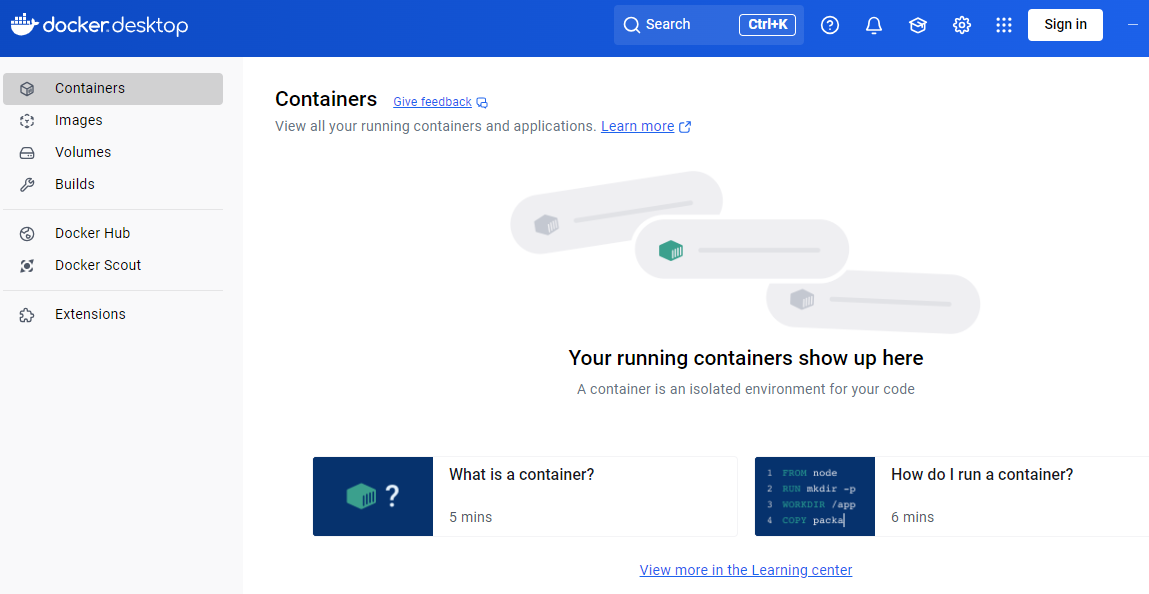
Task: Open Extensions from the sidebar
Action: coord(113,314)
